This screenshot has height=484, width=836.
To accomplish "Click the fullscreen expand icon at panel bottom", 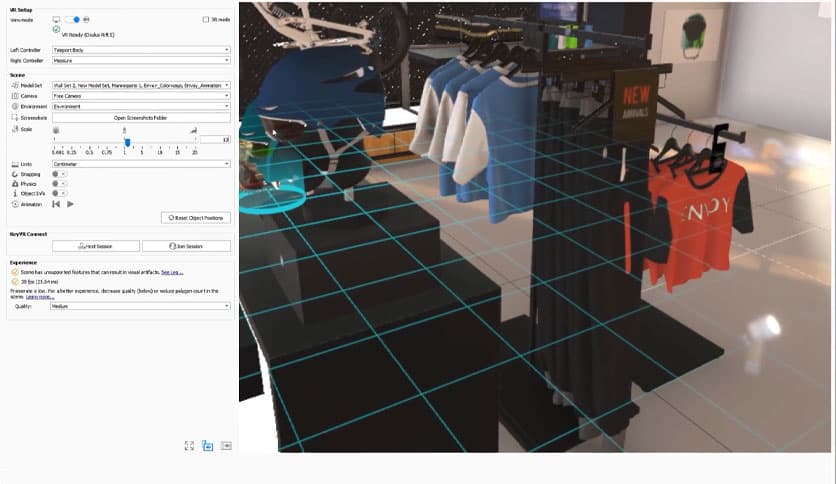I will pyautogui.click(x=189, y=446).
